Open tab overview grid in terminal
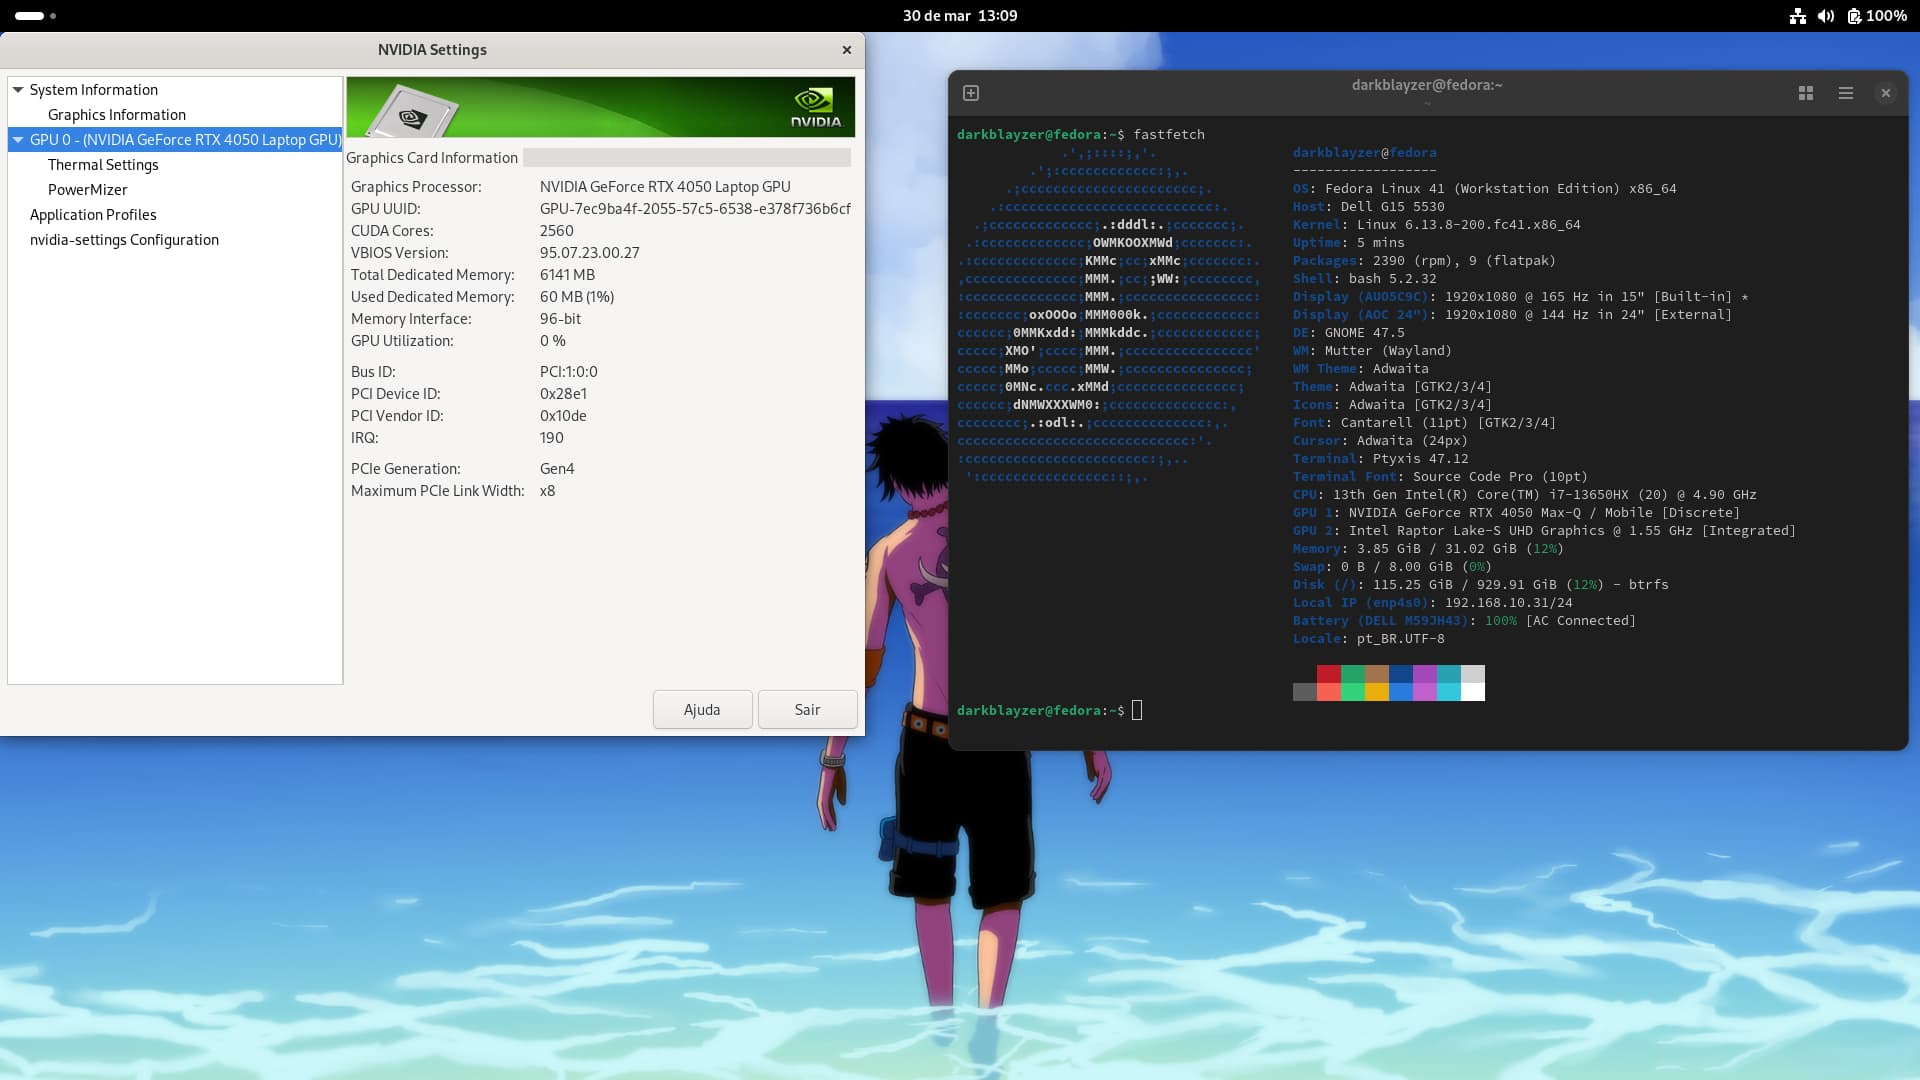 tap(1806, 93)
